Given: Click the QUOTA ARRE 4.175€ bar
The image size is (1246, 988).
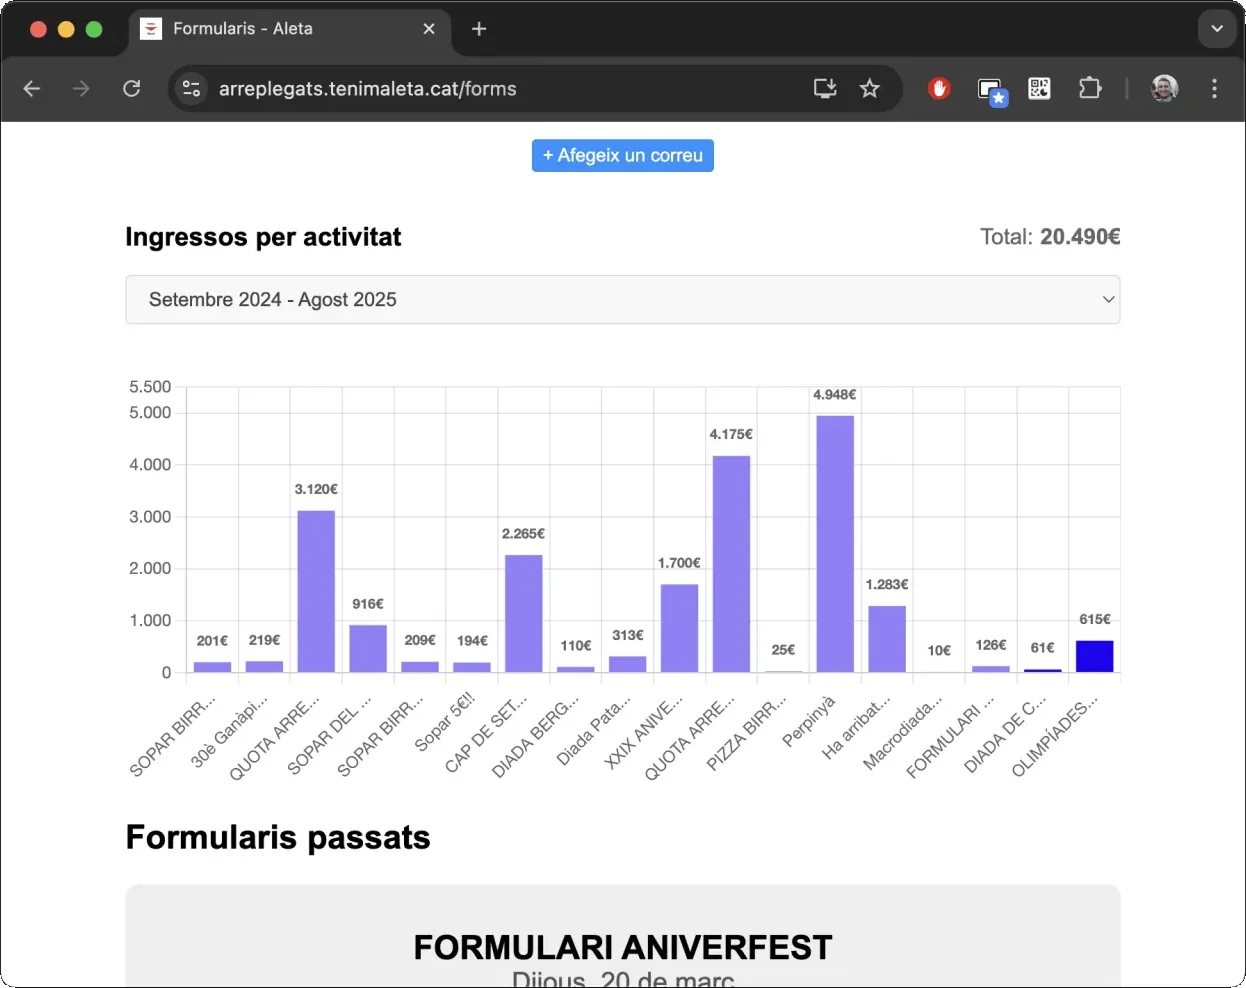Looking at the screenshot, I should pos(732,564).
